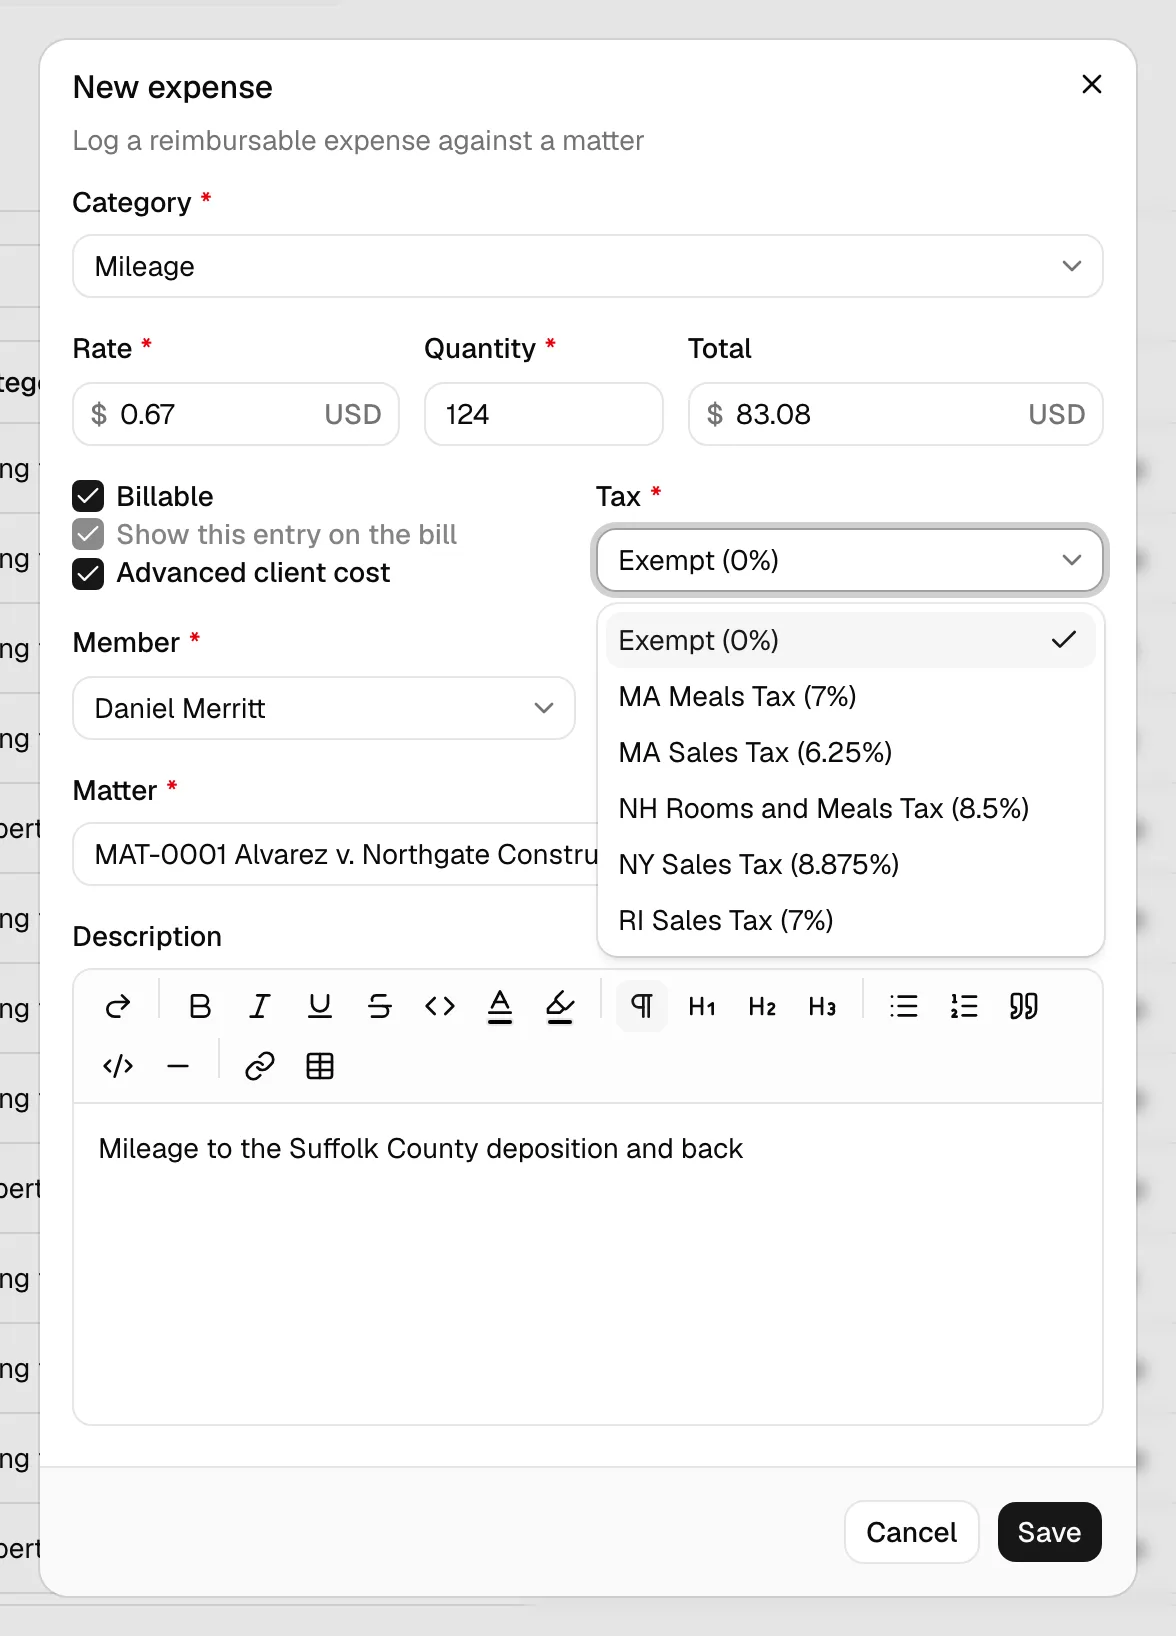Image resolution: width=1176 pixels, height=1636 pixels.
Task: Apply Heading 1 style
Action: tap(702, 1006)
